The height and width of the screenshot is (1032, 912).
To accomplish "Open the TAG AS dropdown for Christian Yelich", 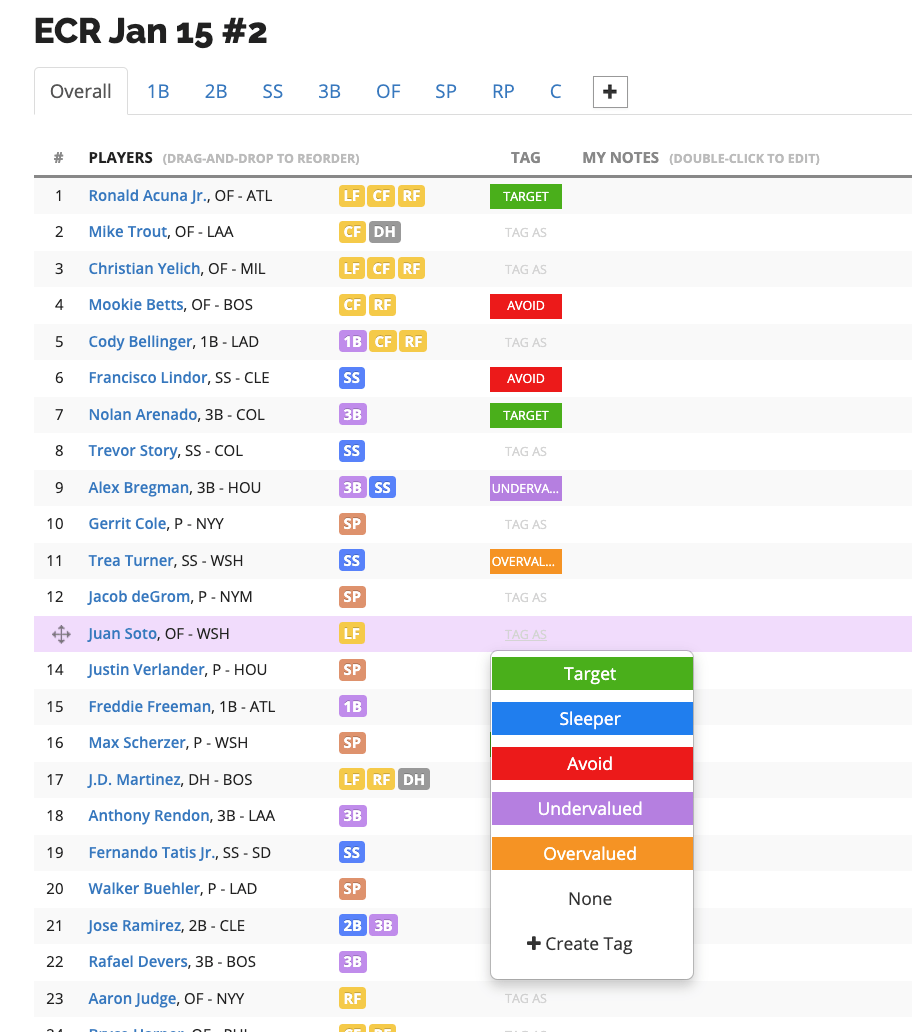I will 525,269.
